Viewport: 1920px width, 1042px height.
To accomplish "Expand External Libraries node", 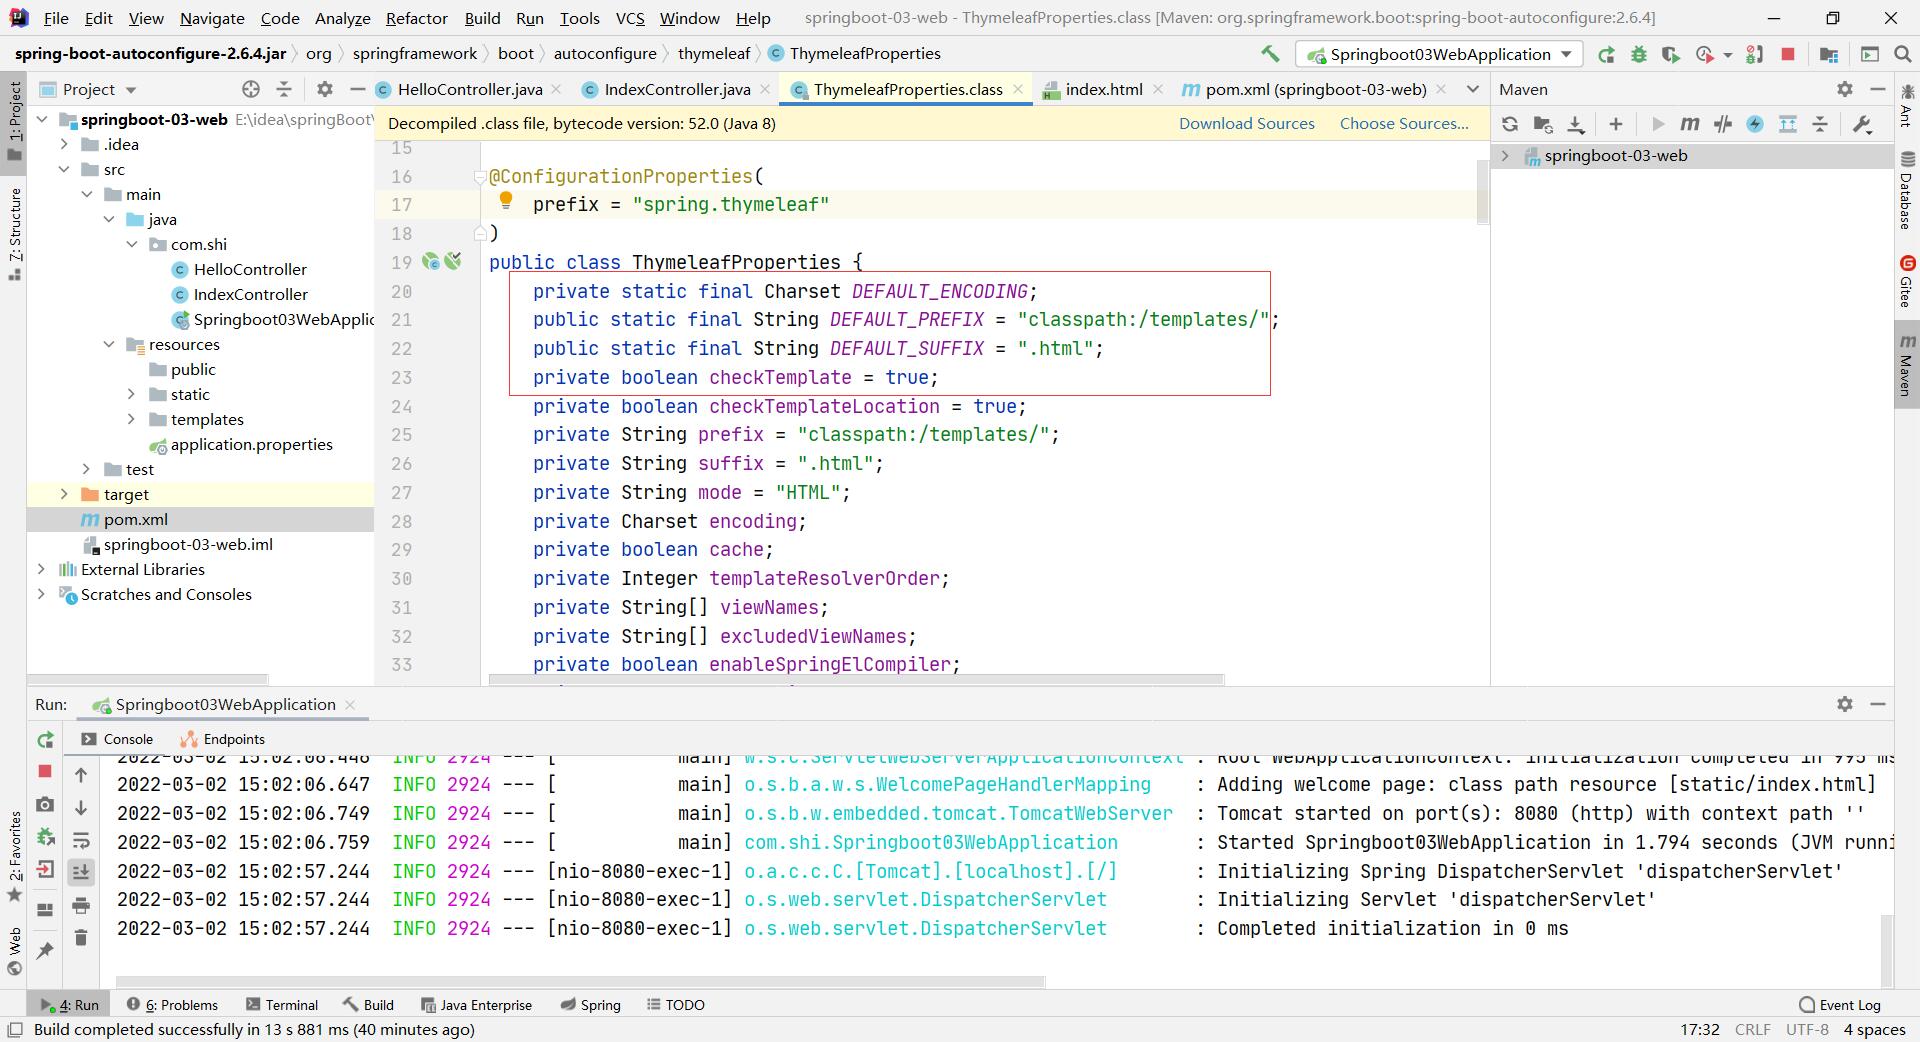I will click(41, 569).
